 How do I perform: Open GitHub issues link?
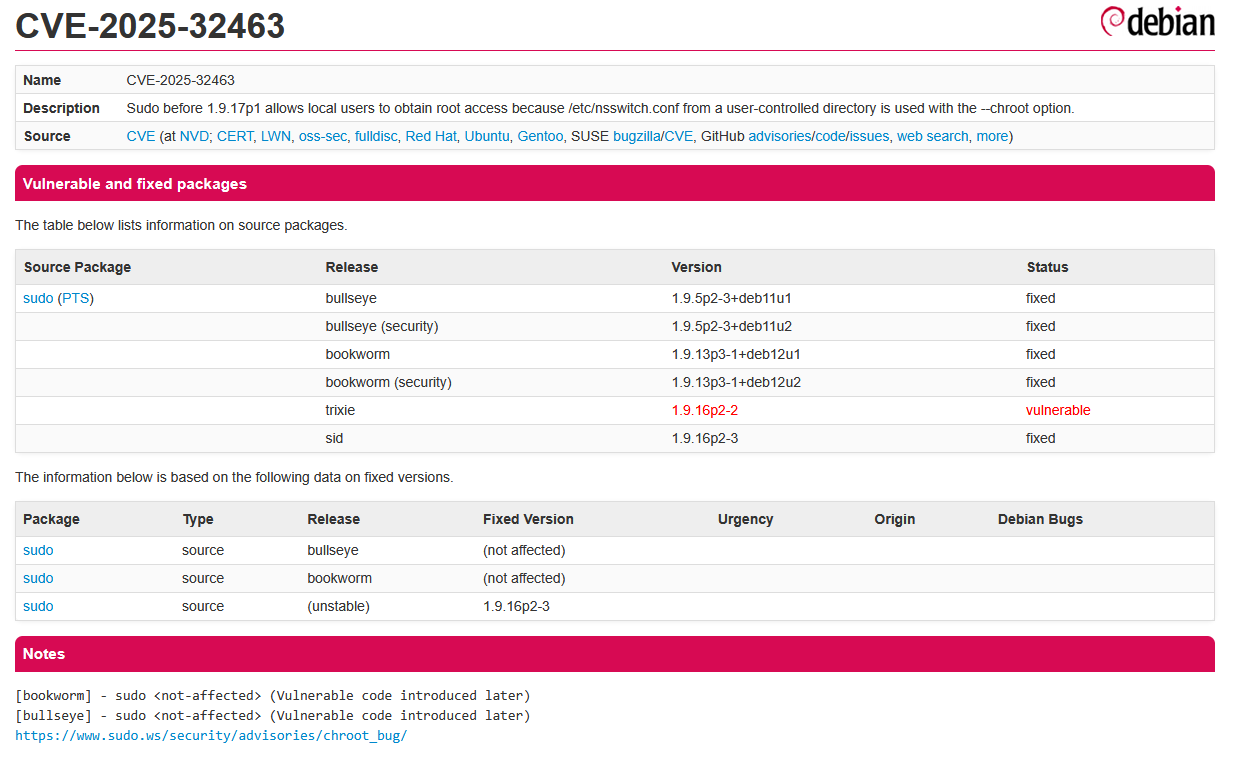tap(869, 136)
